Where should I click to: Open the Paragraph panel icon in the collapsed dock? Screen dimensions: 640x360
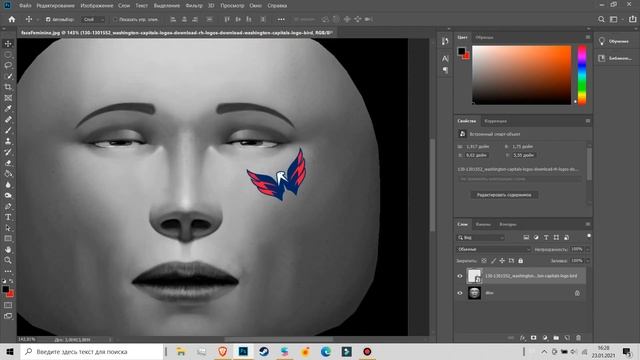pos(445,70)
